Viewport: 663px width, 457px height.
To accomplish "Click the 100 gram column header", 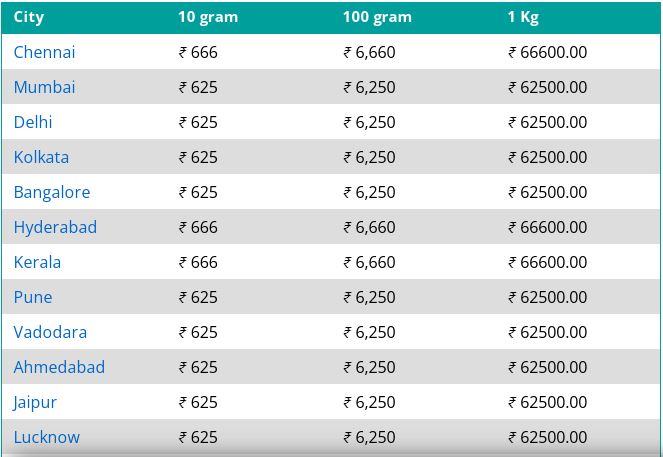I will pyautogui.click(x=377, y=17).
